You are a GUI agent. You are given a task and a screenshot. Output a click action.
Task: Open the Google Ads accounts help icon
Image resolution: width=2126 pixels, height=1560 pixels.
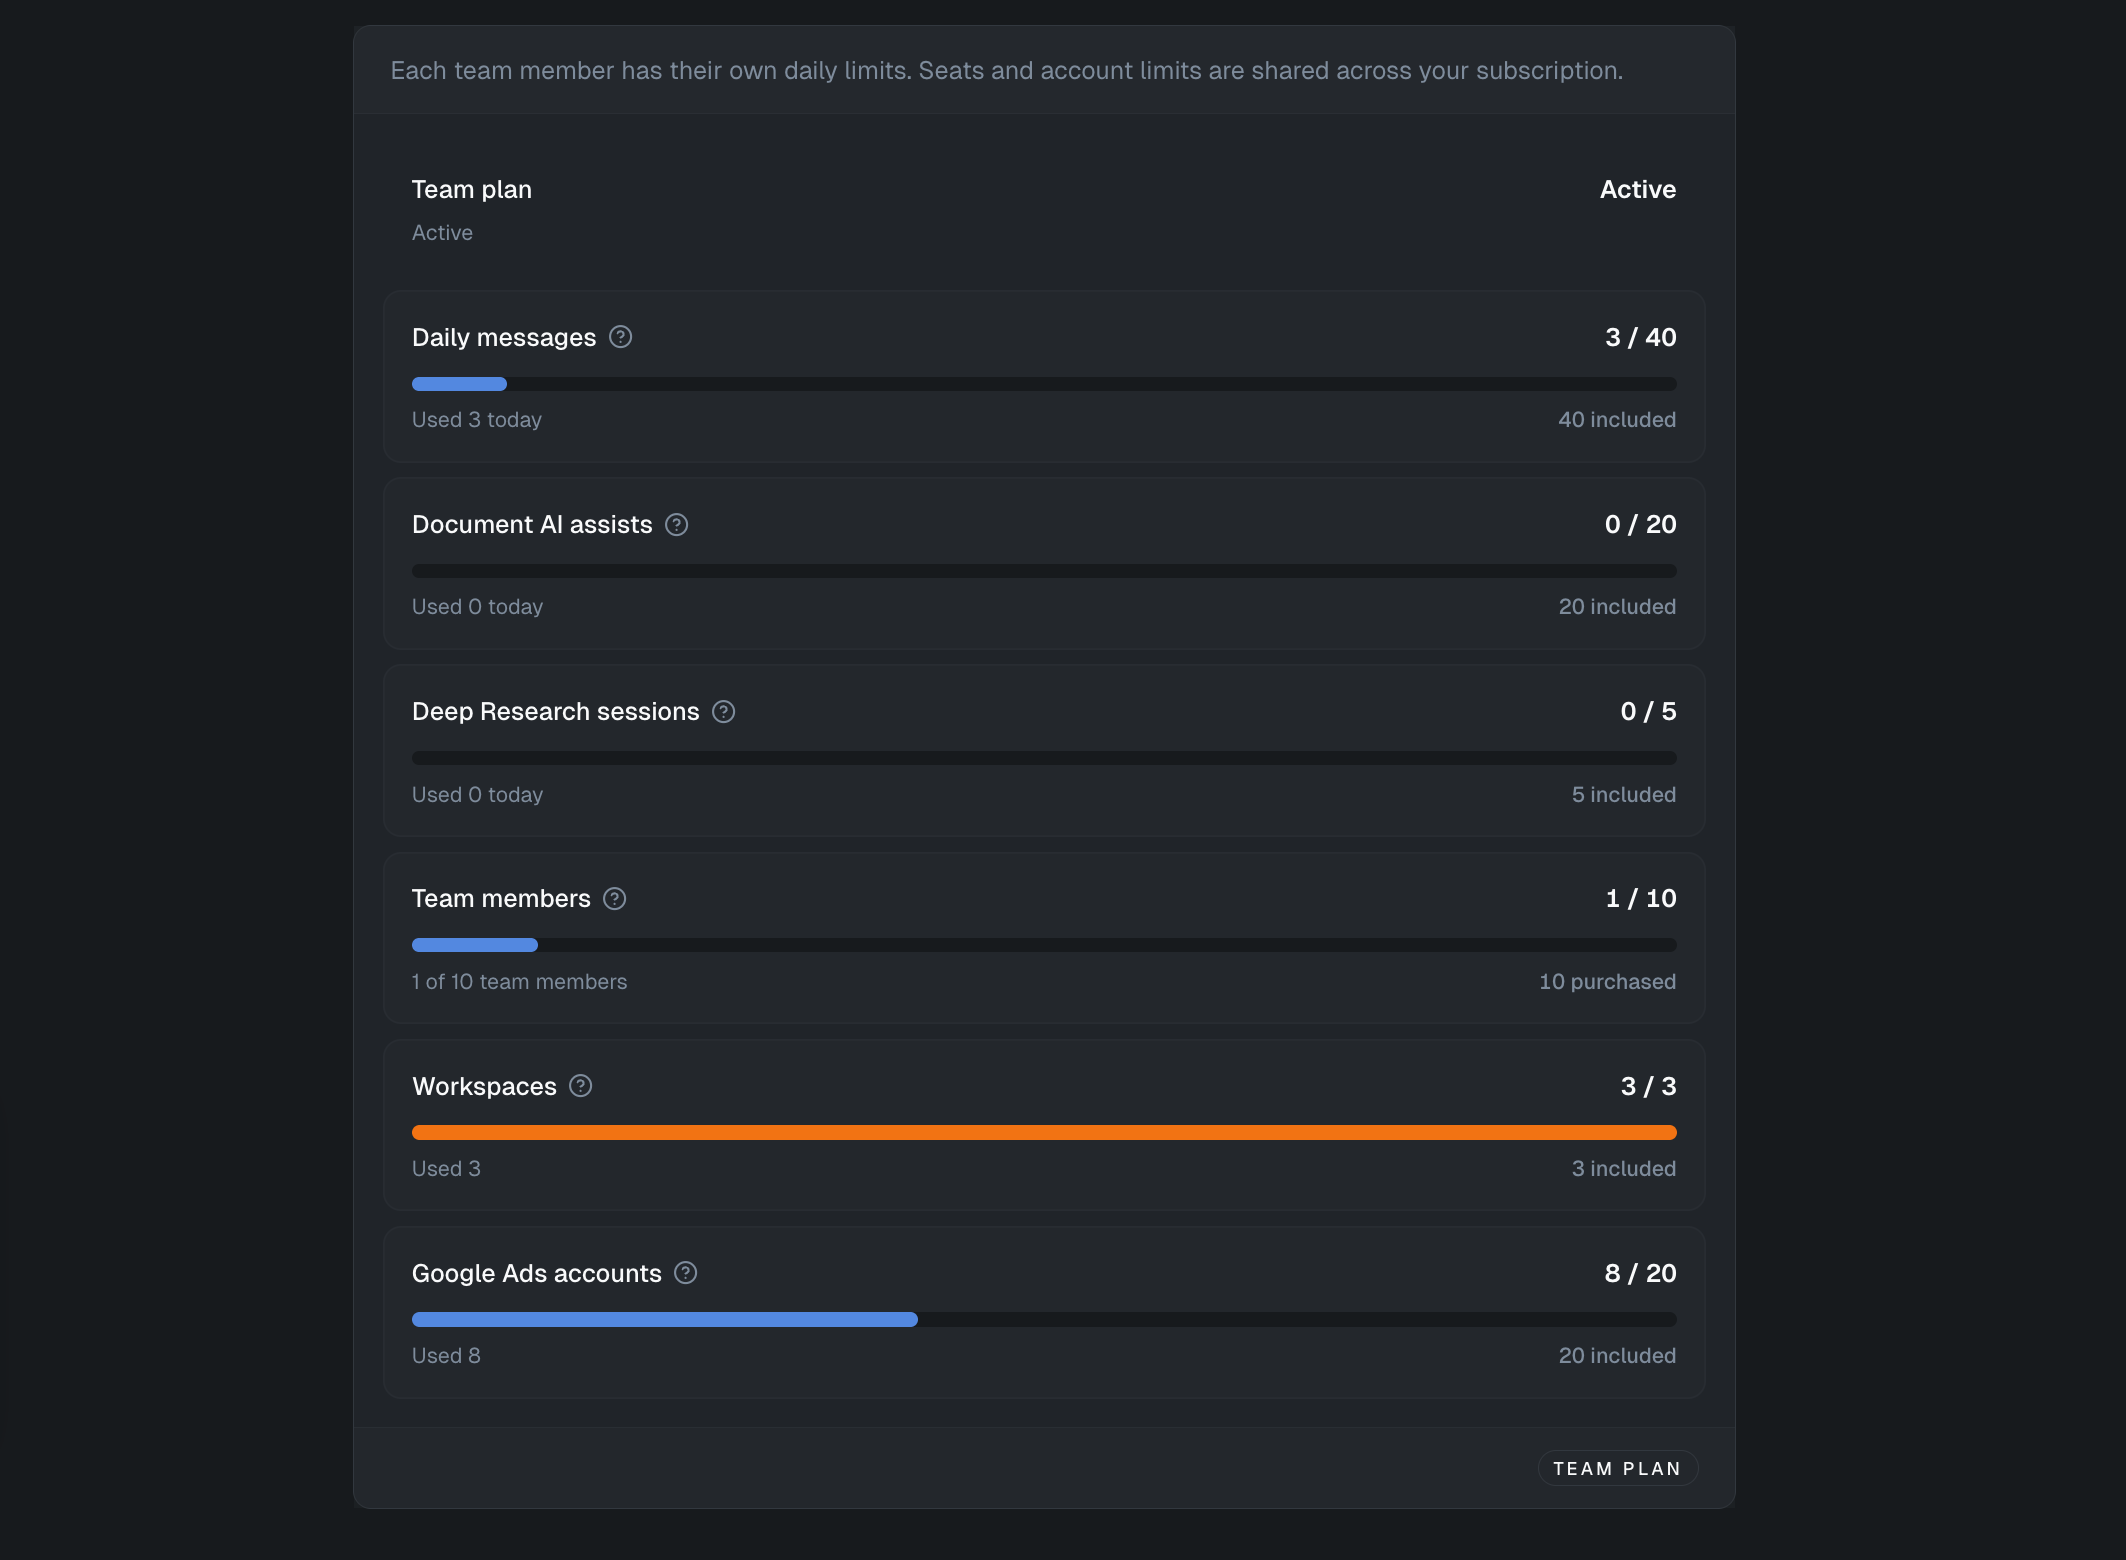pyautogui.click(x=686, y=1273)
